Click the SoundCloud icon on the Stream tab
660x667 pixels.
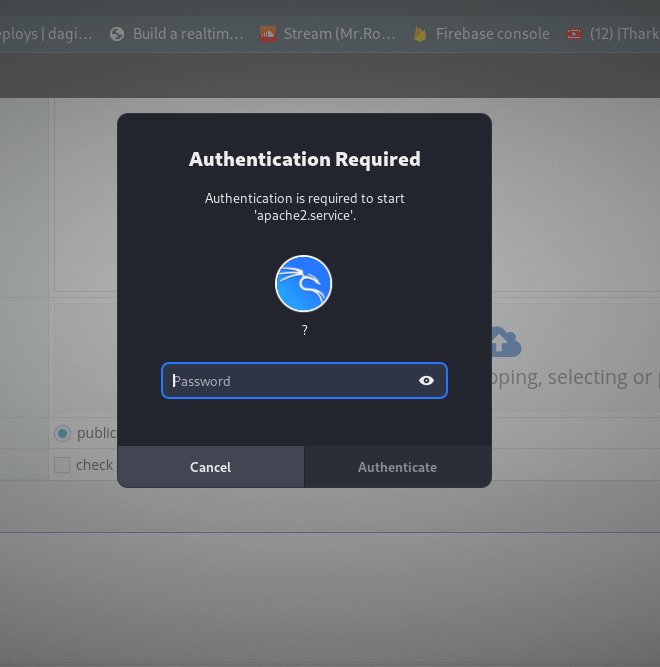point(267,34)
